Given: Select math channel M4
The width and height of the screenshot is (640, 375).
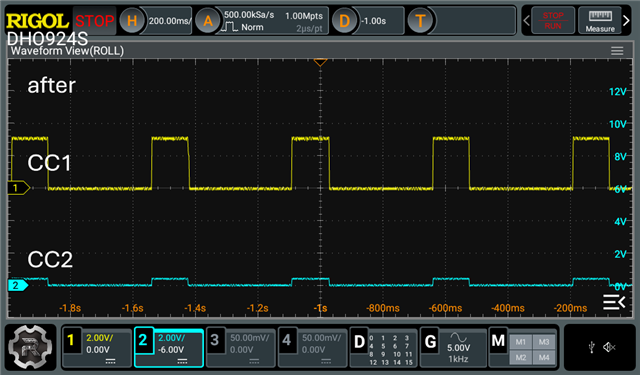Looking at the screenshot, I should 544,357.
